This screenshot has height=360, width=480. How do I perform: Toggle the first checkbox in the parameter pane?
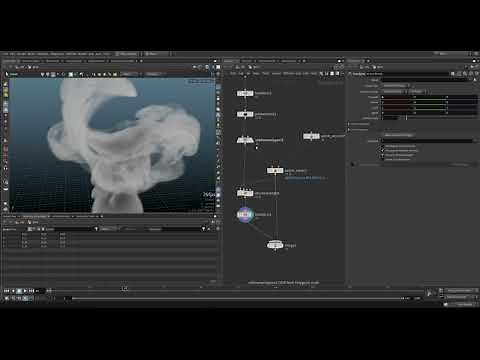point(382,146)
